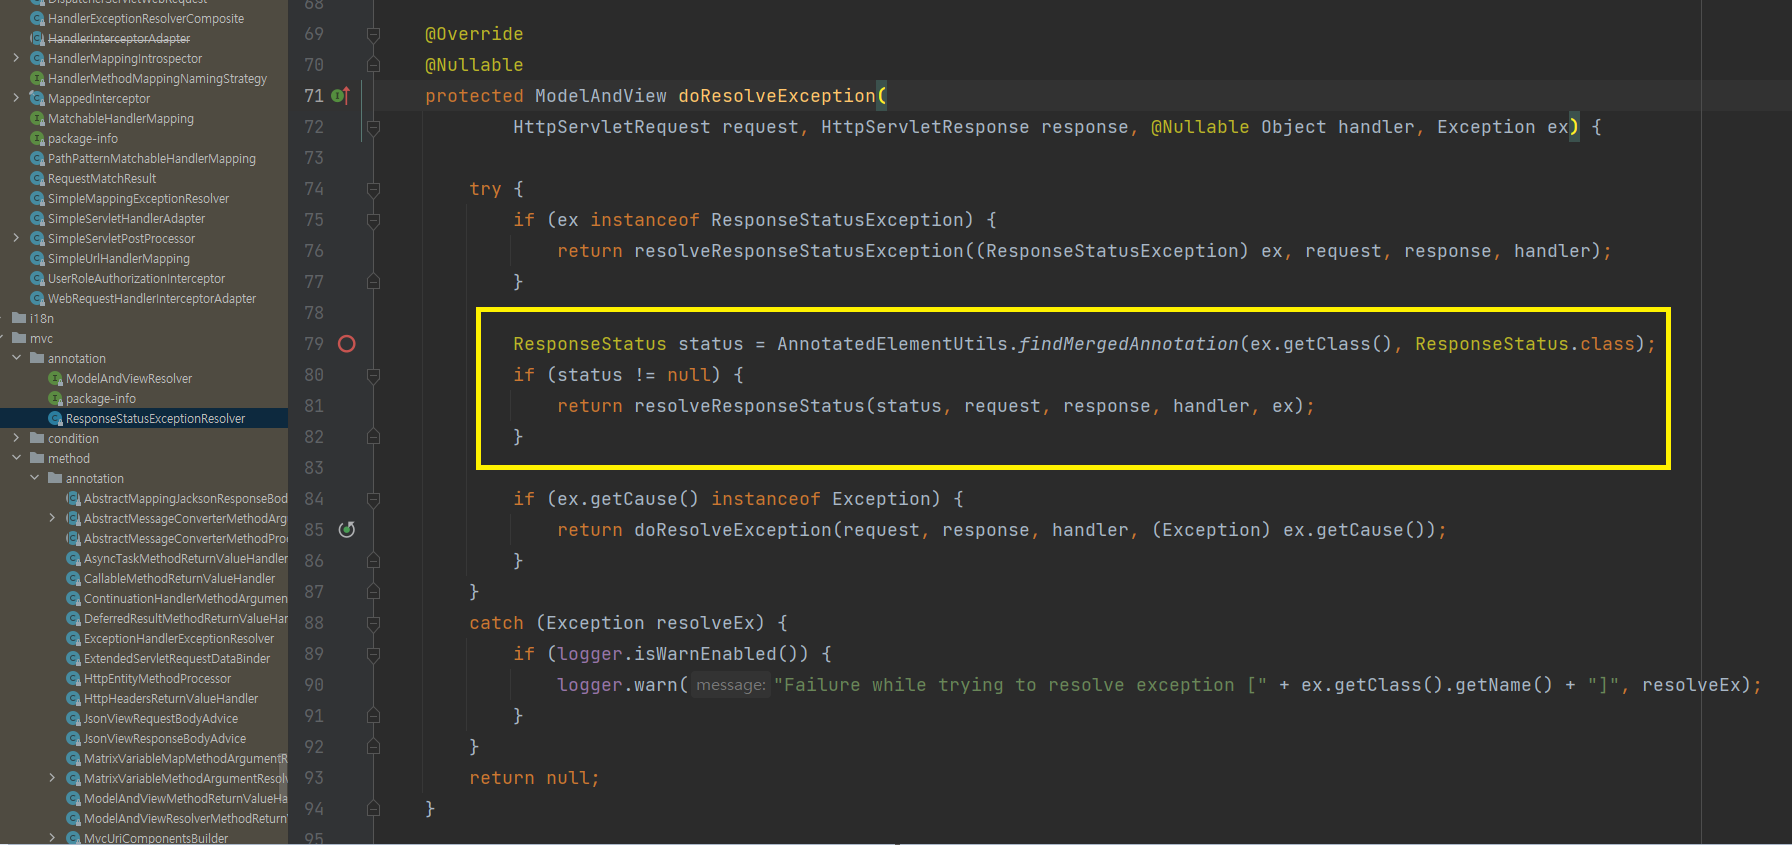Click the recursive call icon on line 85
1792x845 pixels.
click(347, 530)
